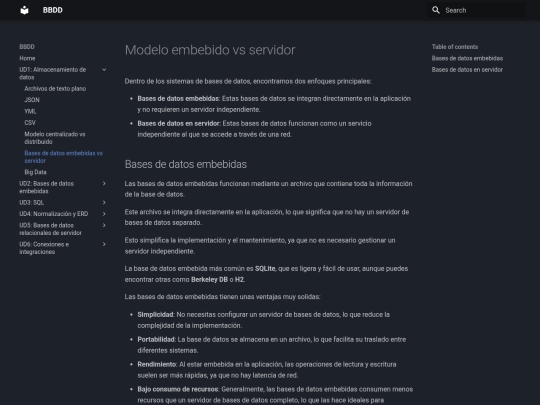540x405 pixels.
Task: Click the BBDD site title in header
Action: (53, 10)
